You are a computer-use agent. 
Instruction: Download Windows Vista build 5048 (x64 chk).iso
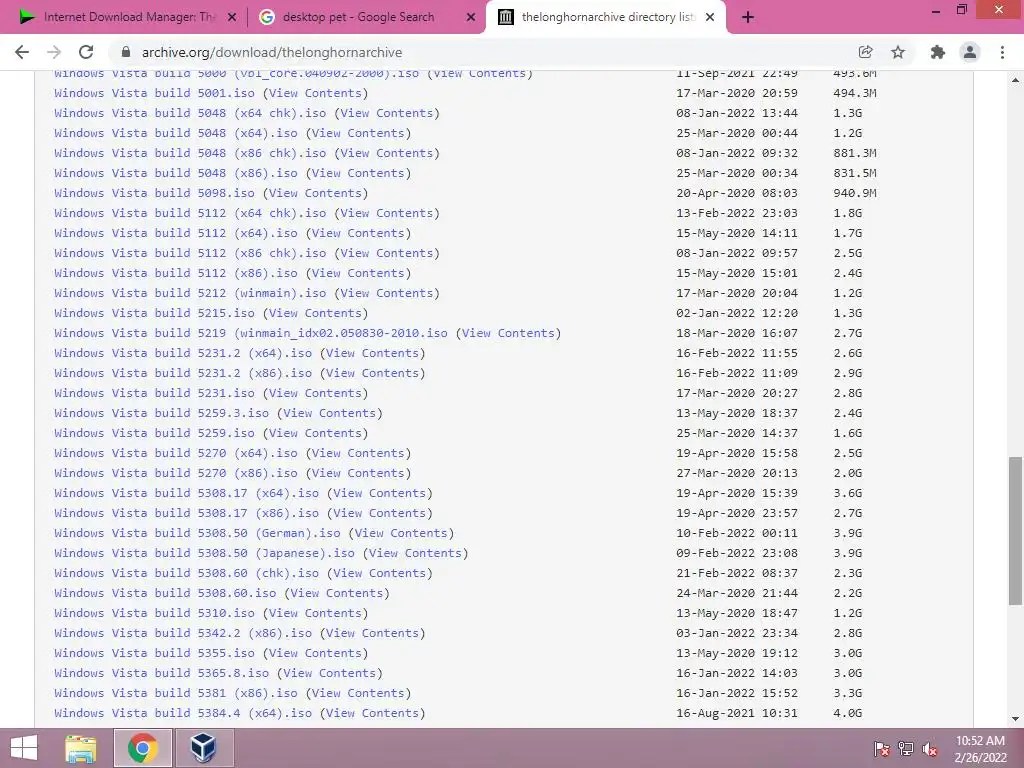click(x=190, y=113)
